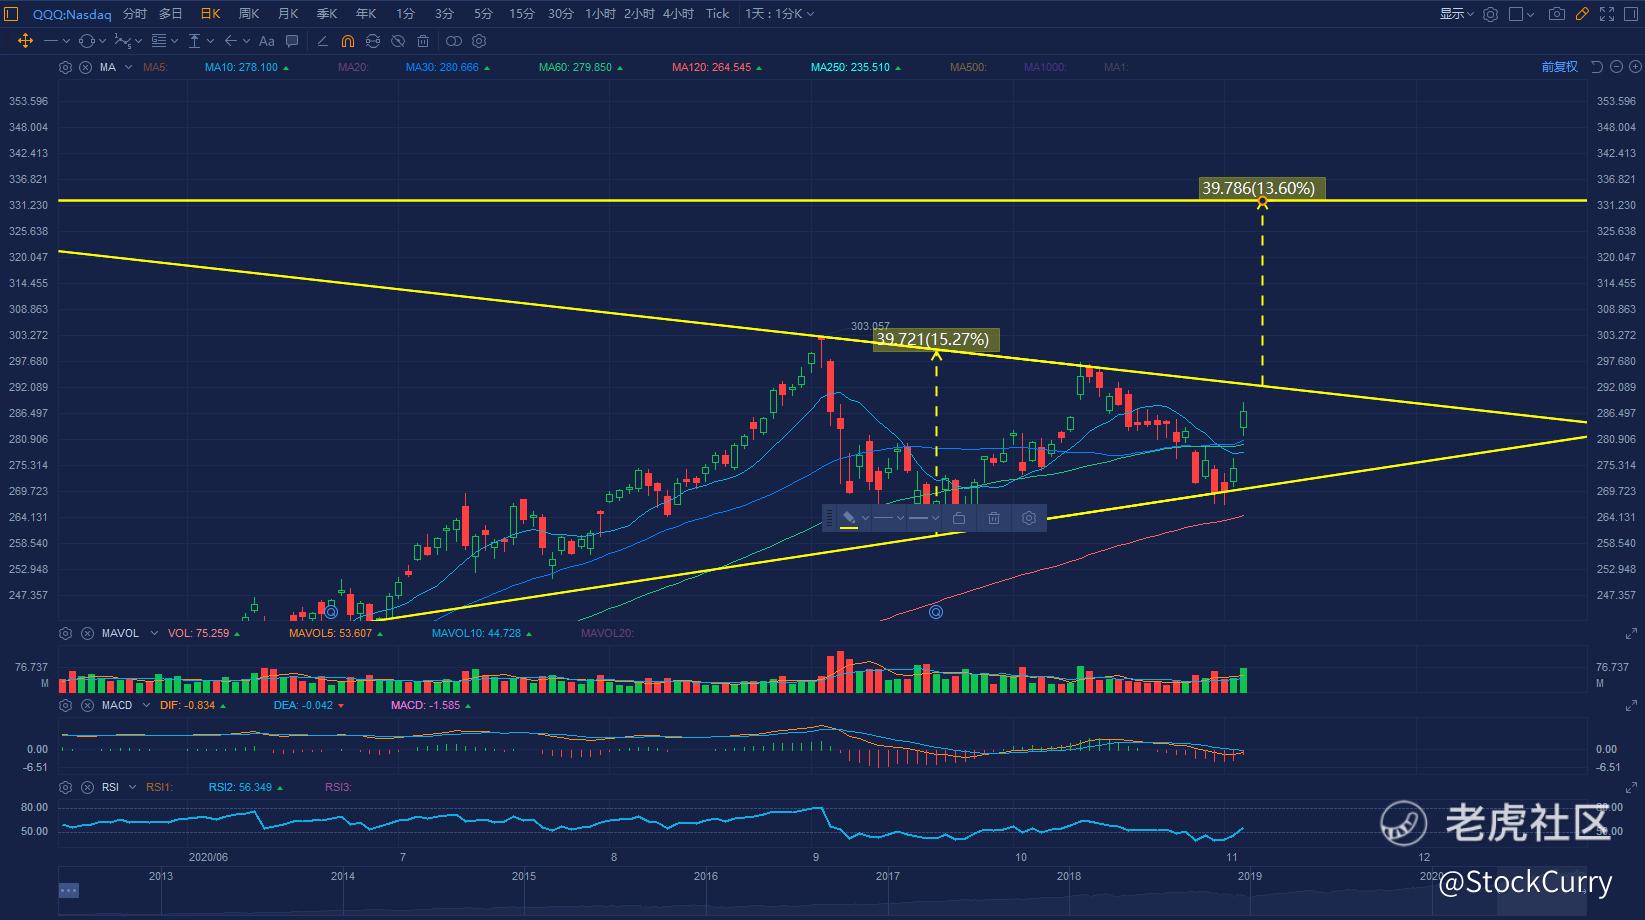The width and height of the screenshot is (1645, 920).
Task: Click the stay-in-drawing-mode lock icon
Action: click(x=373, y=41)
